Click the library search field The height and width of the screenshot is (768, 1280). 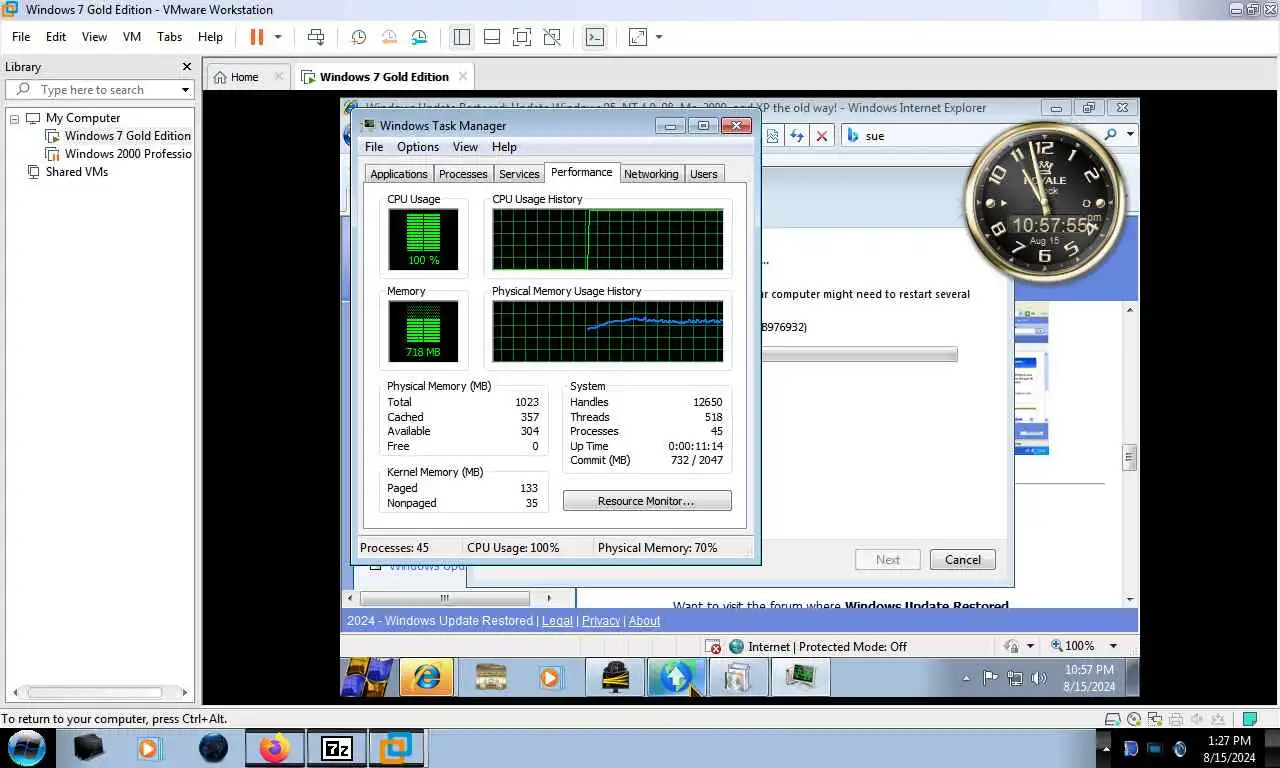tap(100, 89)
